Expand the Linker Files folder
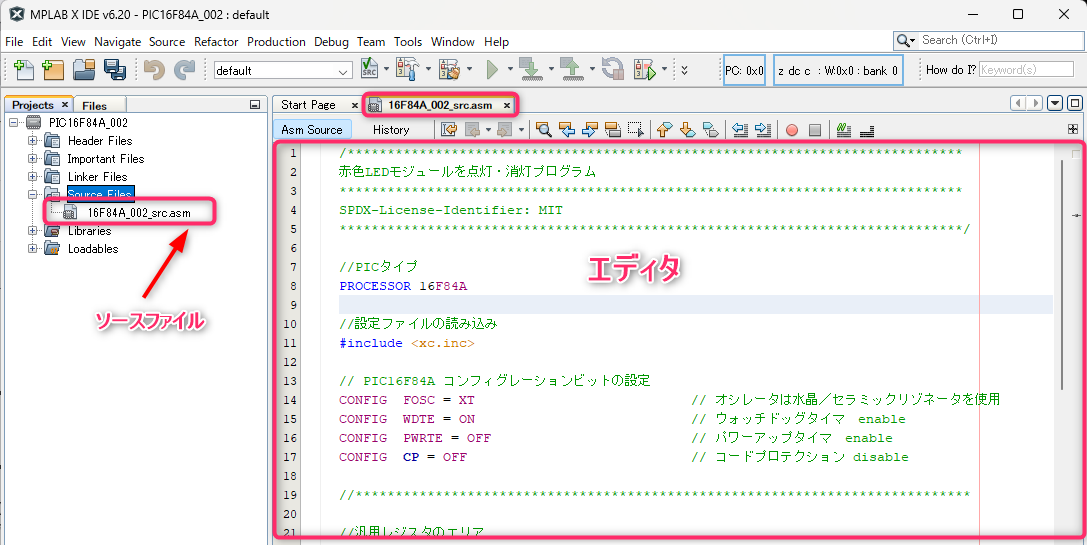Viewport: 1087px width, 545px height. tap(33, 177)
